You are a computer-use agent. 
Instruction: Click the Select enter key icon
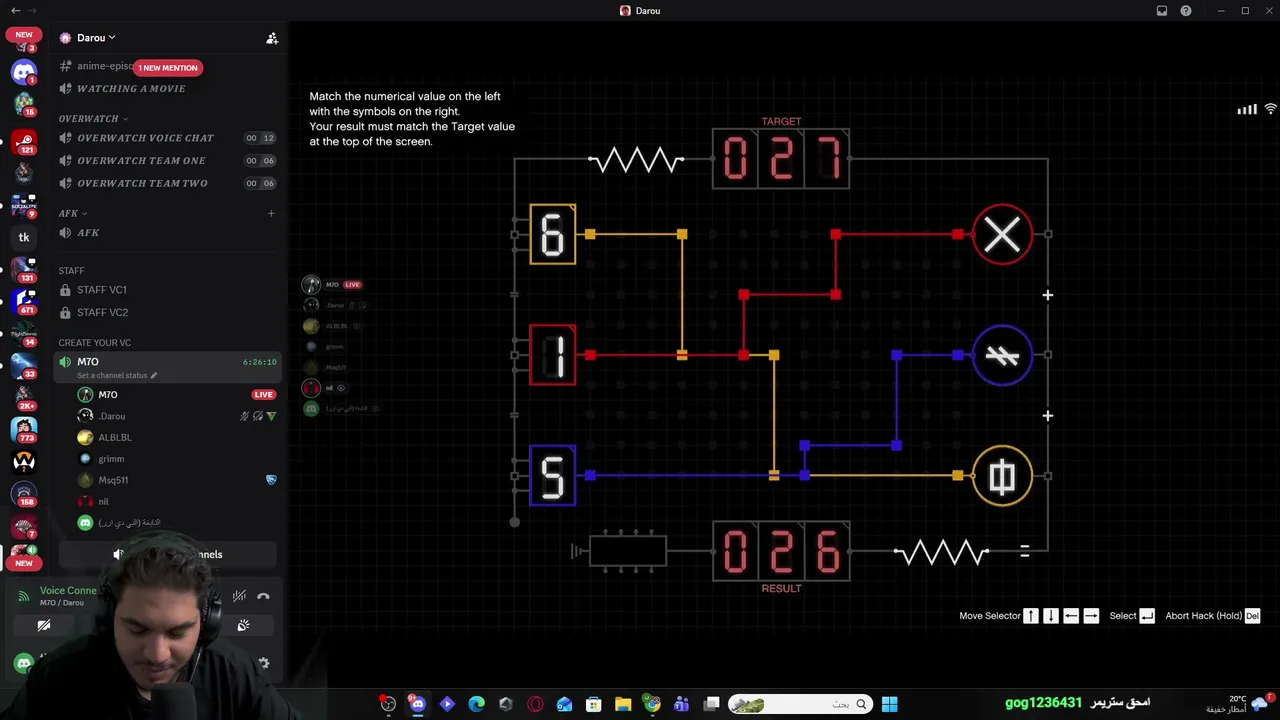coord(1147,616)
